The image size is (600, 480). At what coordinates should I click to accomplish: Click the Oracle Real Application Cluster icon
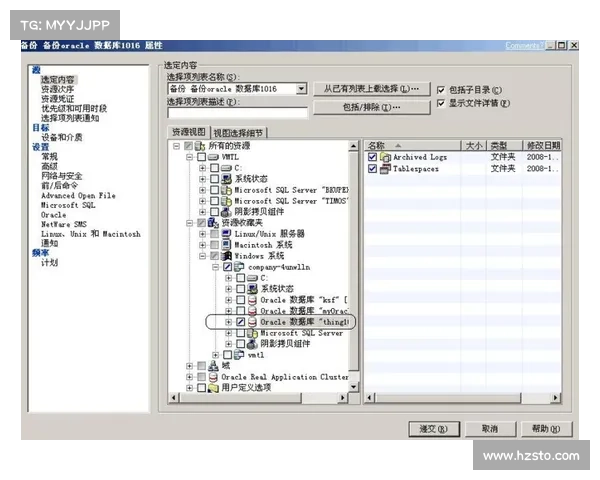(213, 377)
